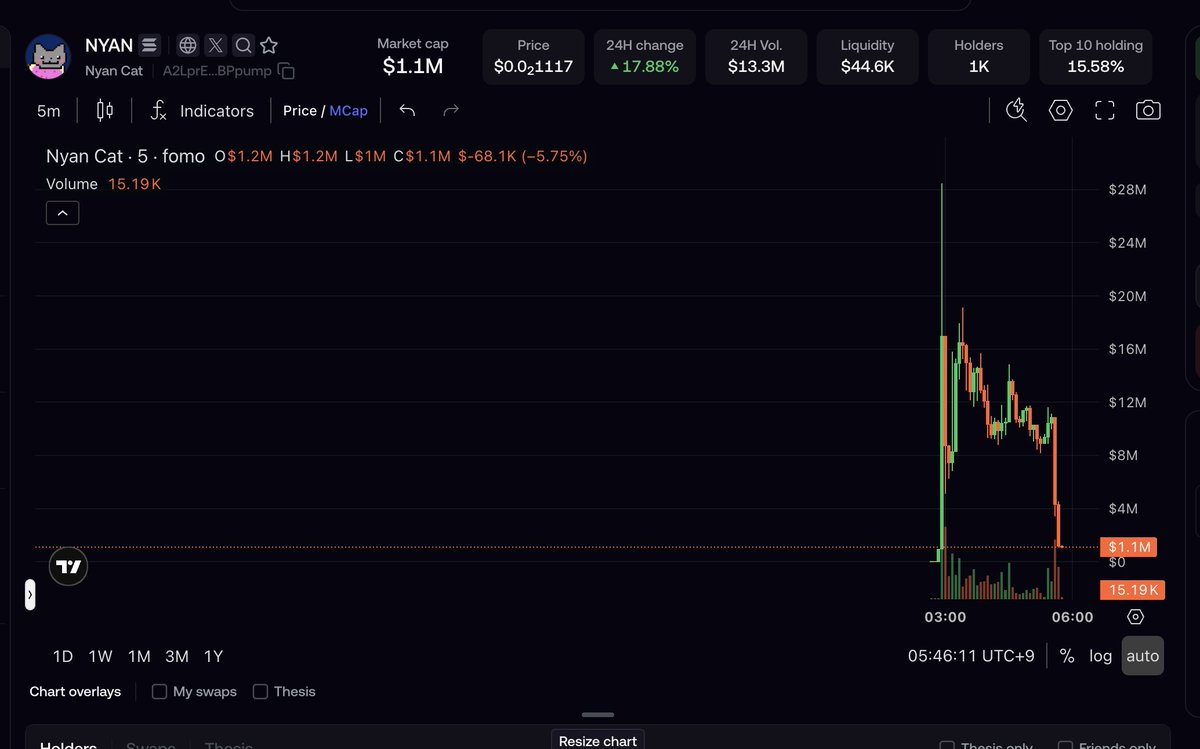The width and height of the screenshot is (1200, 749).
Task: Take a chart snapshot with camera icon
Action: point(1149,110)
